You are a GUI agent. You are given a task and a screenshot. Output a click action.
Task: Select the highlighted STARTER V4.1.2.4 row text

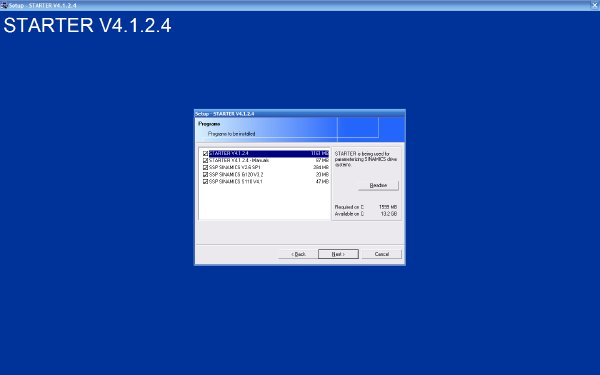pyautogui.click(x=229, y=153)
